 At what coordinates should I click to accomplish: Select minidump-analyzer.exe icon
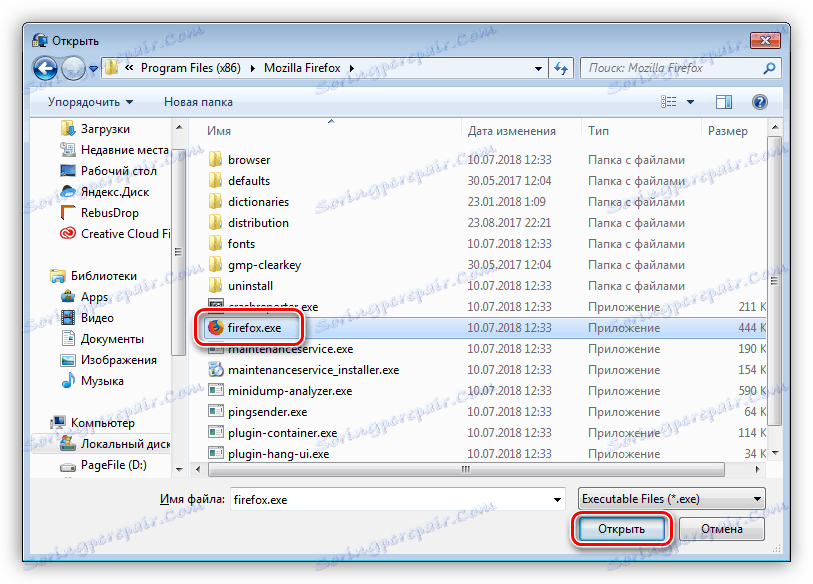click(215, 391)
